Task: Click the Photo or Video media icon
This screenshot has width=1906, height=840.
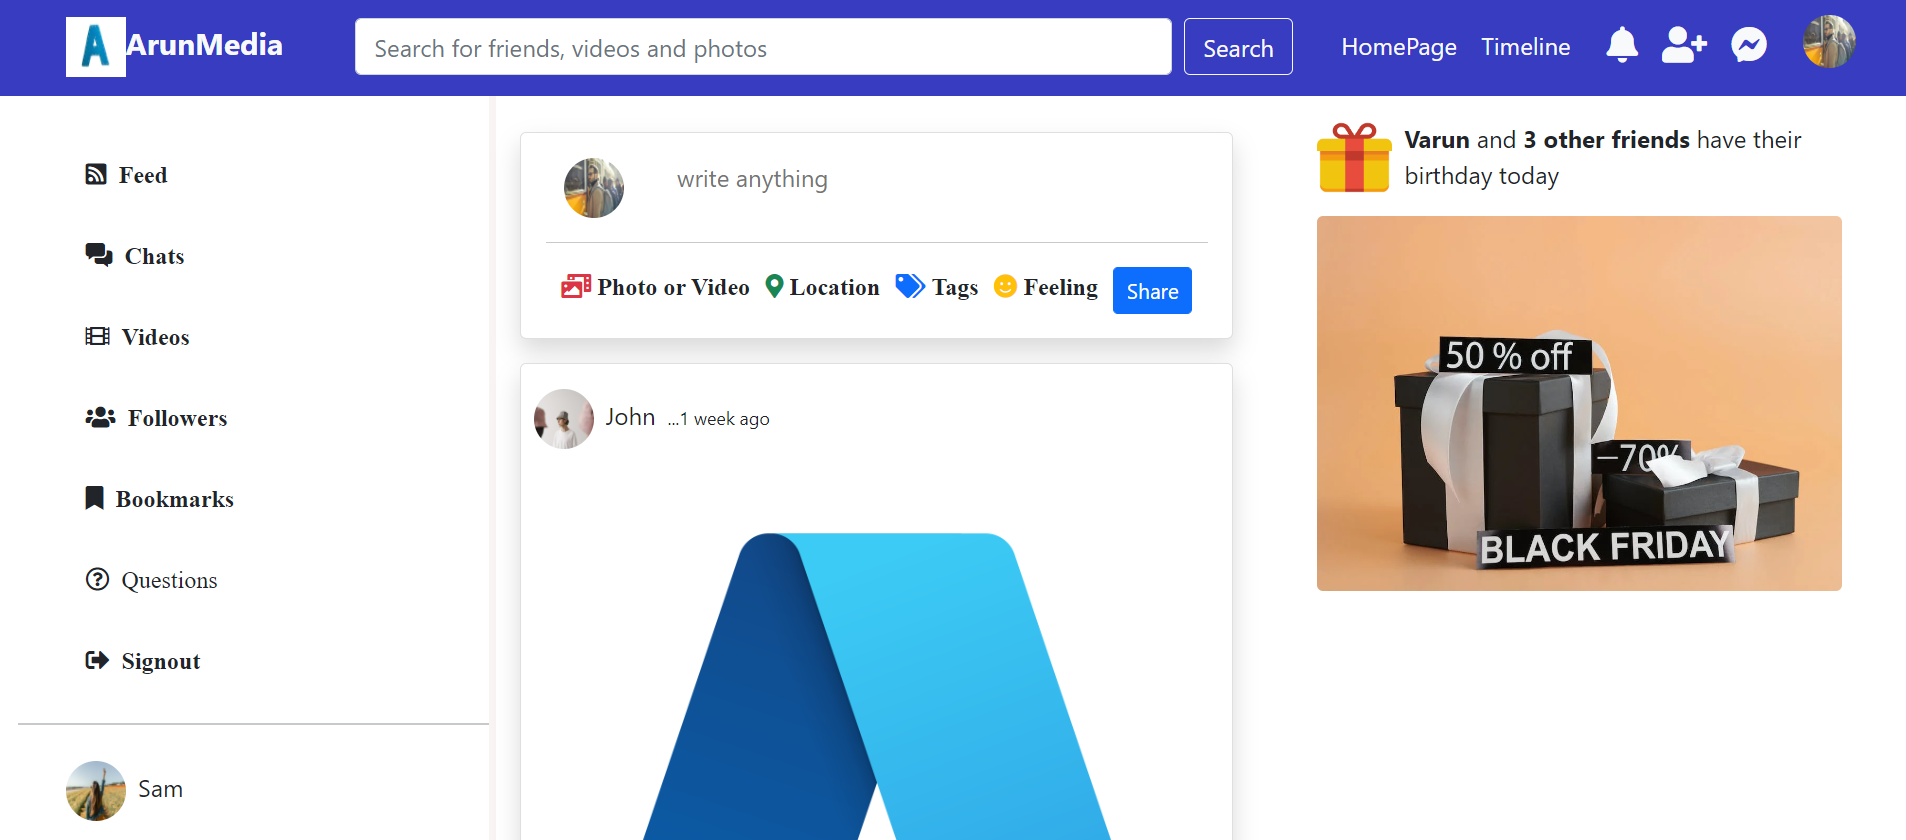Action: 576,286
